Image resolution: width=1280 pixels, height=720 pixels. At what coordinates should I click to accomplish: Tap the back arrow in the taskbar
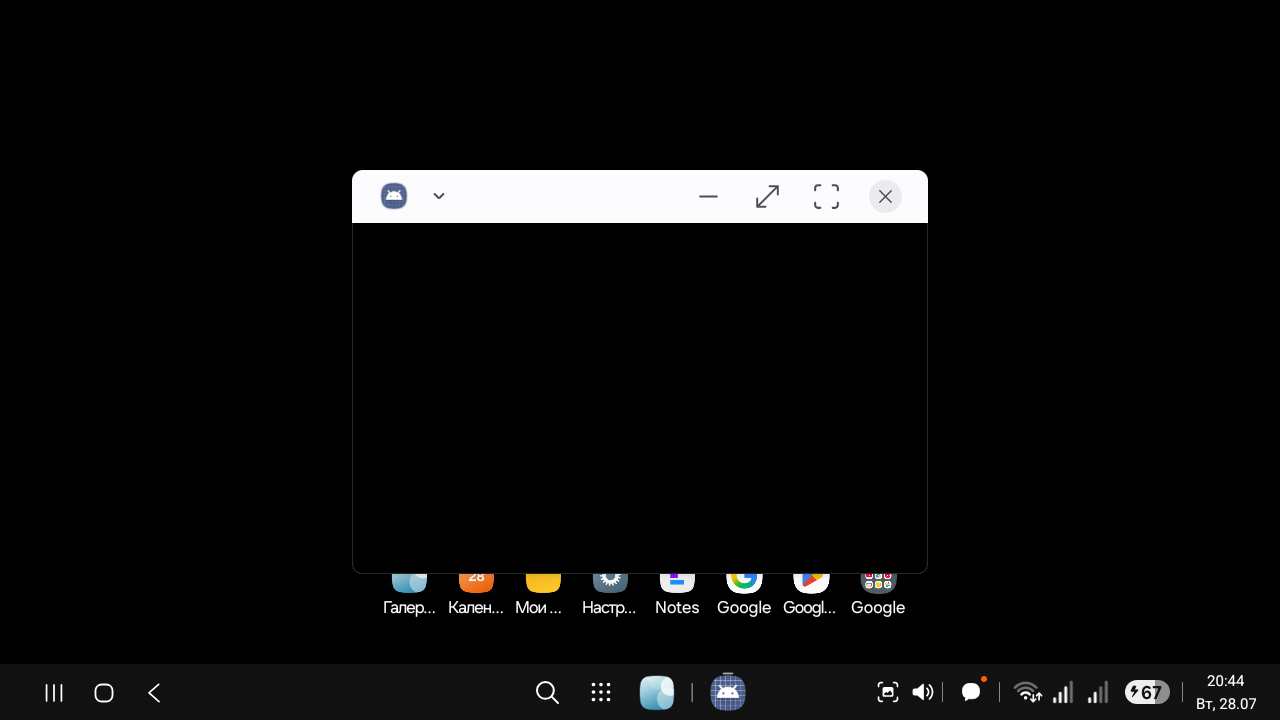point(154,693)
